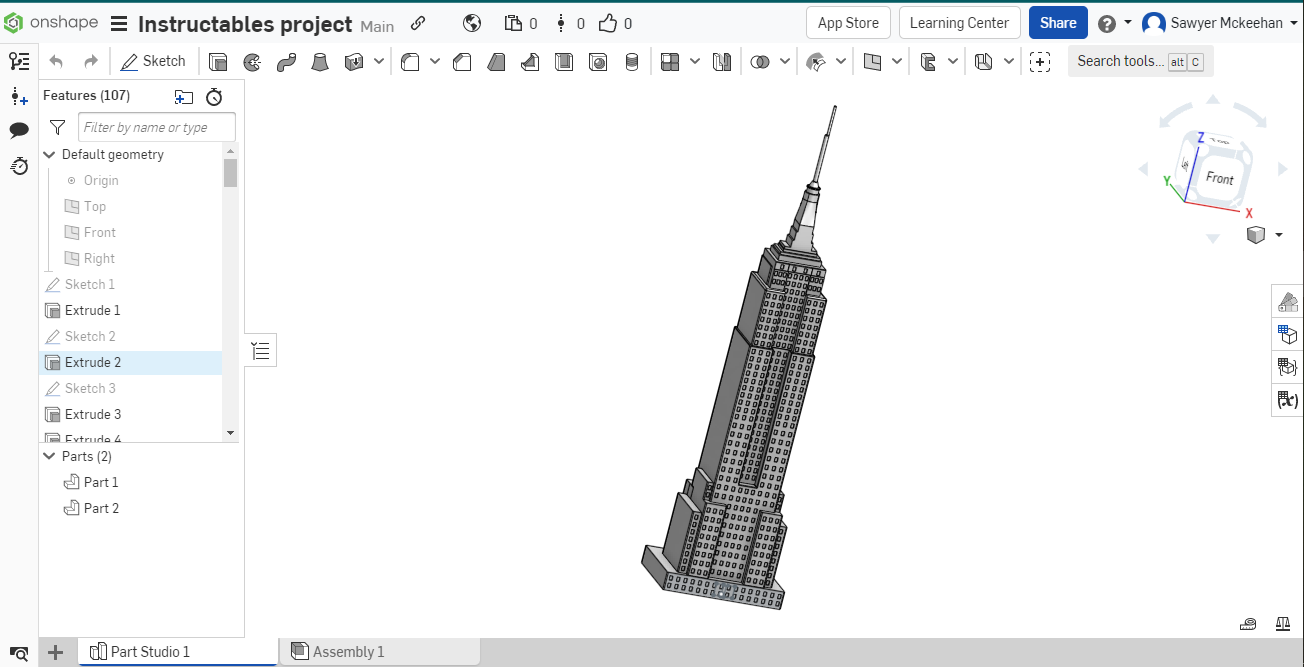Select the Extrude 2 feature
1304x667 pixels.
point(131,362)
